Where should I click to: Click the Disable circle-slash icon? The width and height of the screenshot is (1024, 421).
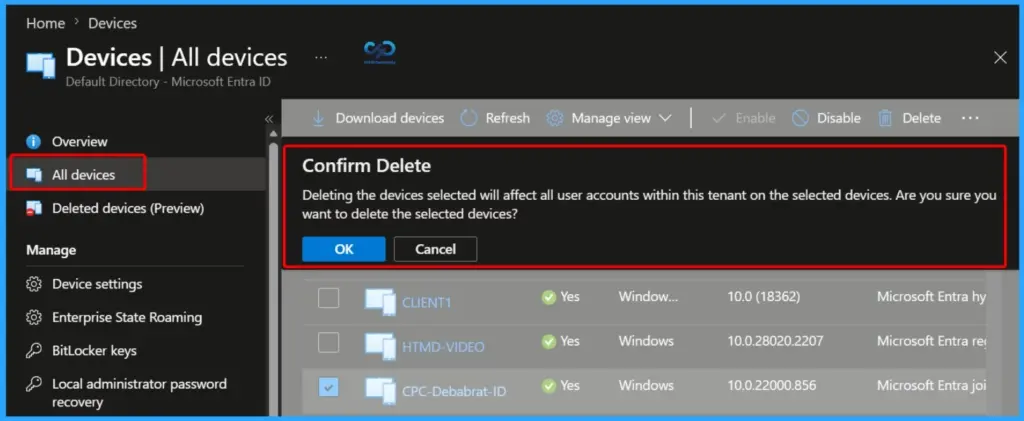pyautogui.click(x=800, y=118)
